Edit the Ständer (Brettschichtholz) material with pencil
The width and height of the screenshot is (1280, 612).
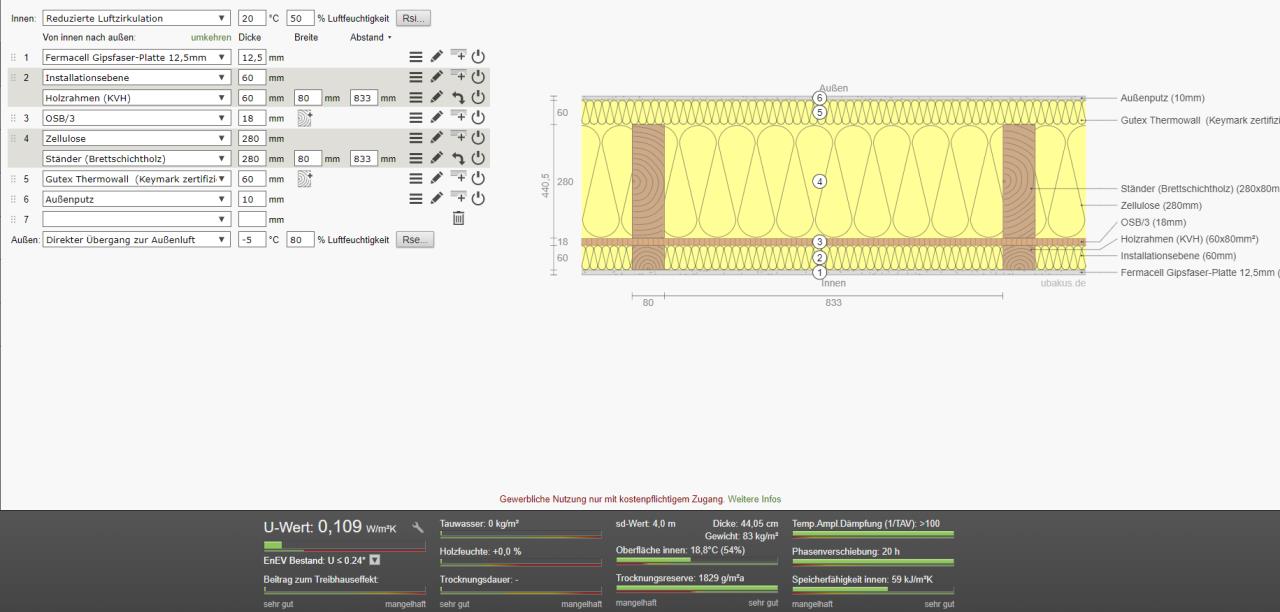[x=437, y=158]
